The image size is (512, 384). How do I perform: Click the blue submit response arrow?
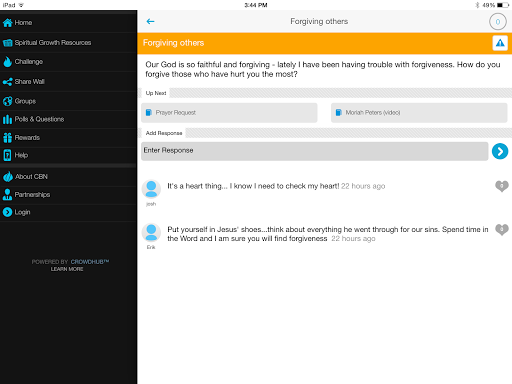500,151
